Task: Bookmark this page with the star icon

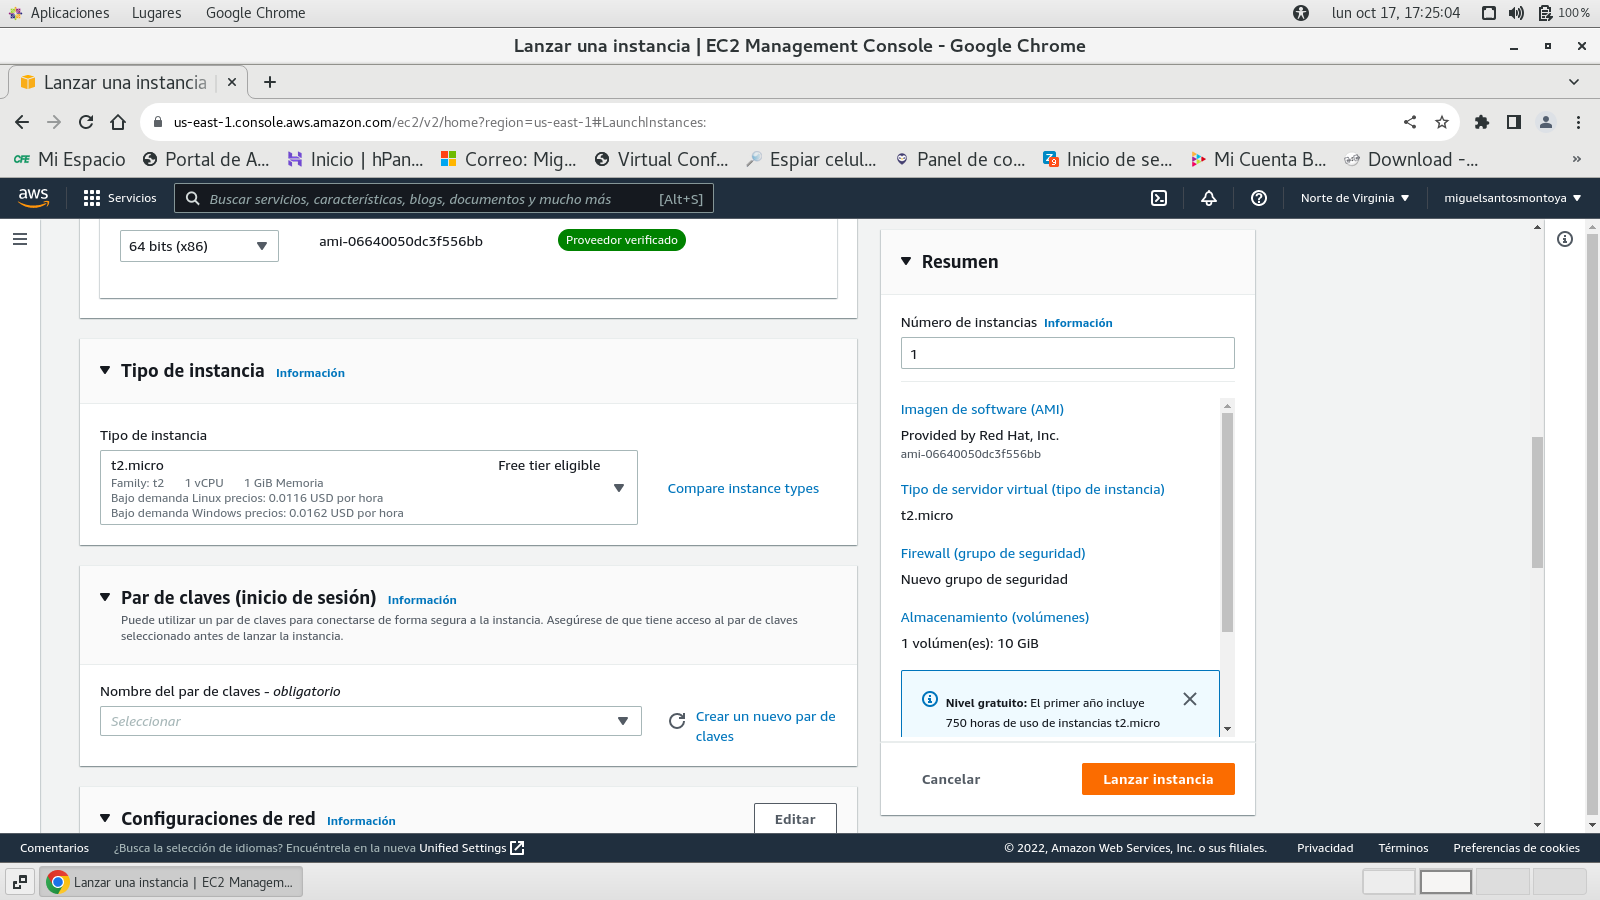Action: tap(1442, 122)
